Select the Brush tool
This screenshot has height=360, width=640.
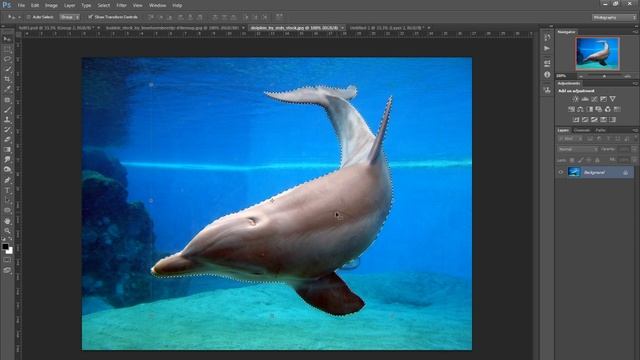(7, 110)
